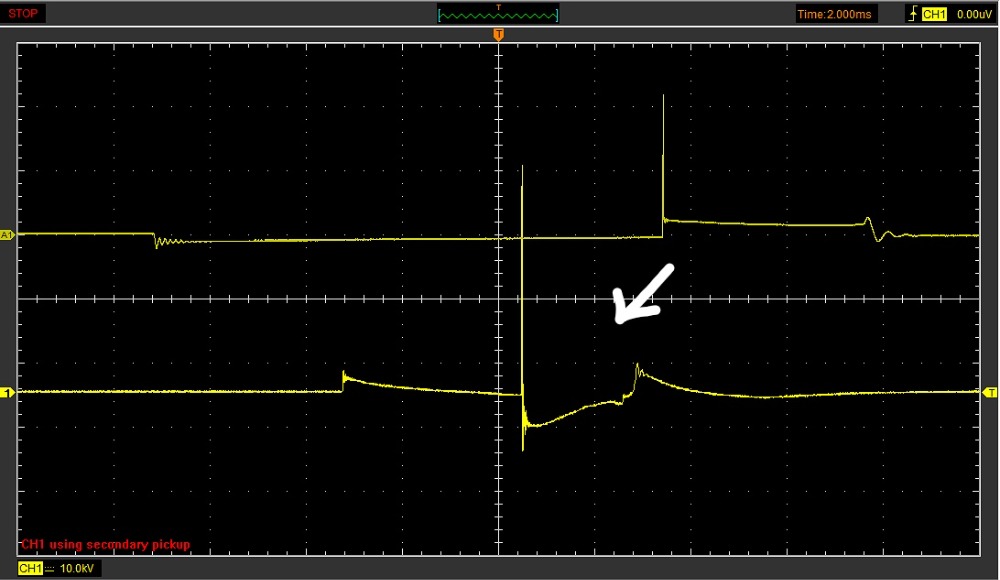Click the red secondary pickup annotation text

point(105,544)
